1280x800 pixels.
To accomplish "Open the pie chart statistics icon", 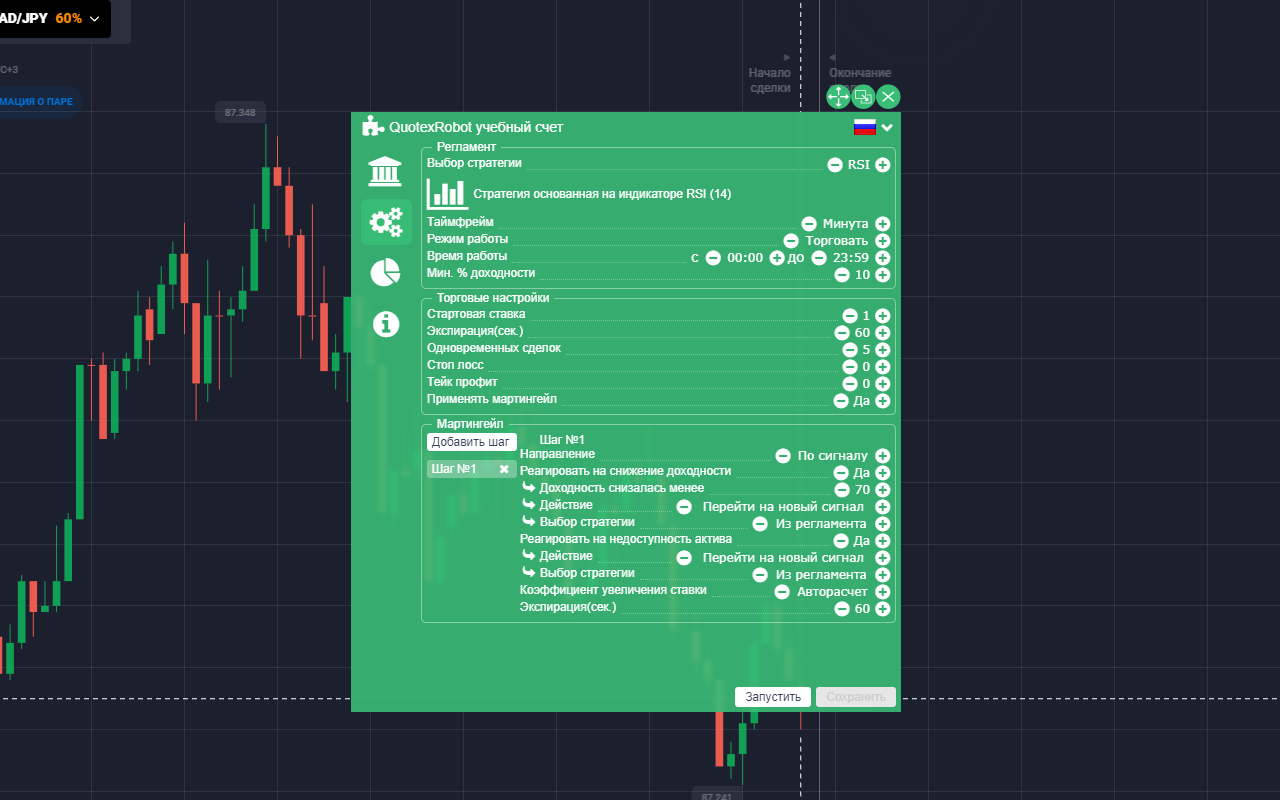I will pos(385,272).
